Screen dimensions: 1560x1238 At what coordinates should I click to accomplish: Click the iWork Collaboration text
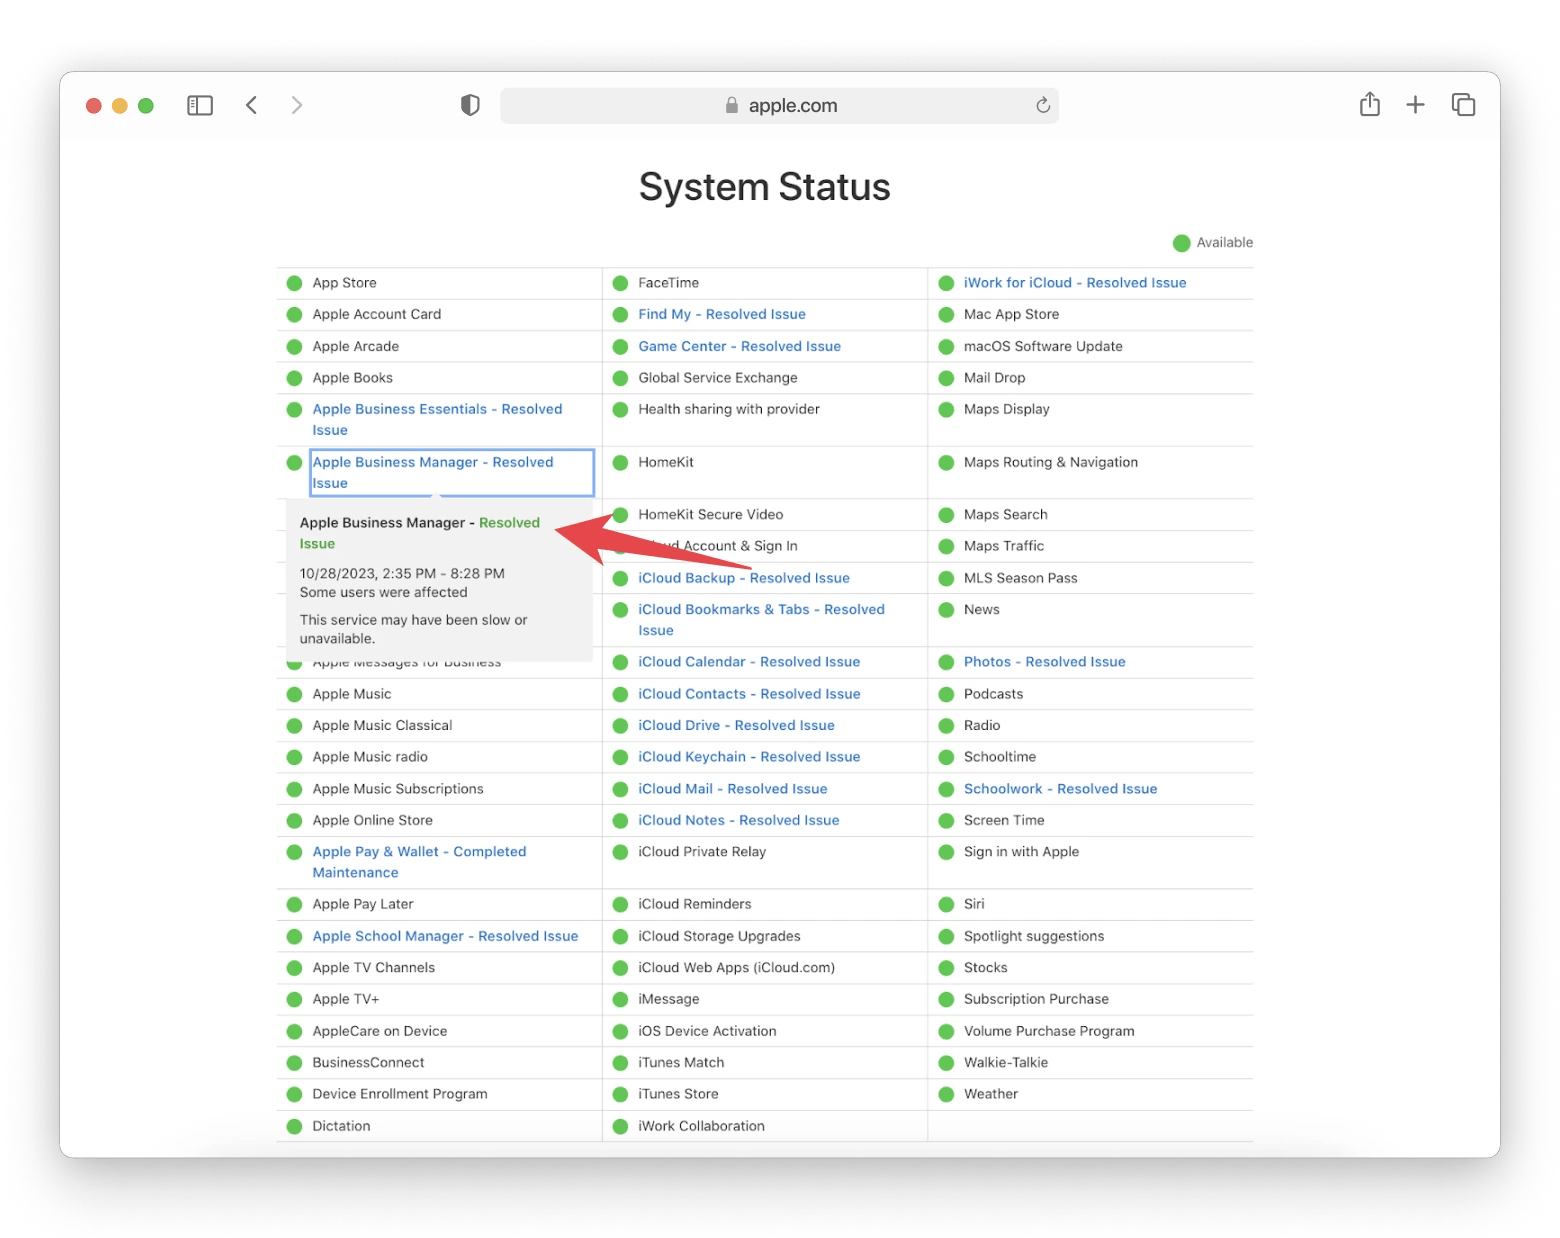click(x=702, y=1126)
